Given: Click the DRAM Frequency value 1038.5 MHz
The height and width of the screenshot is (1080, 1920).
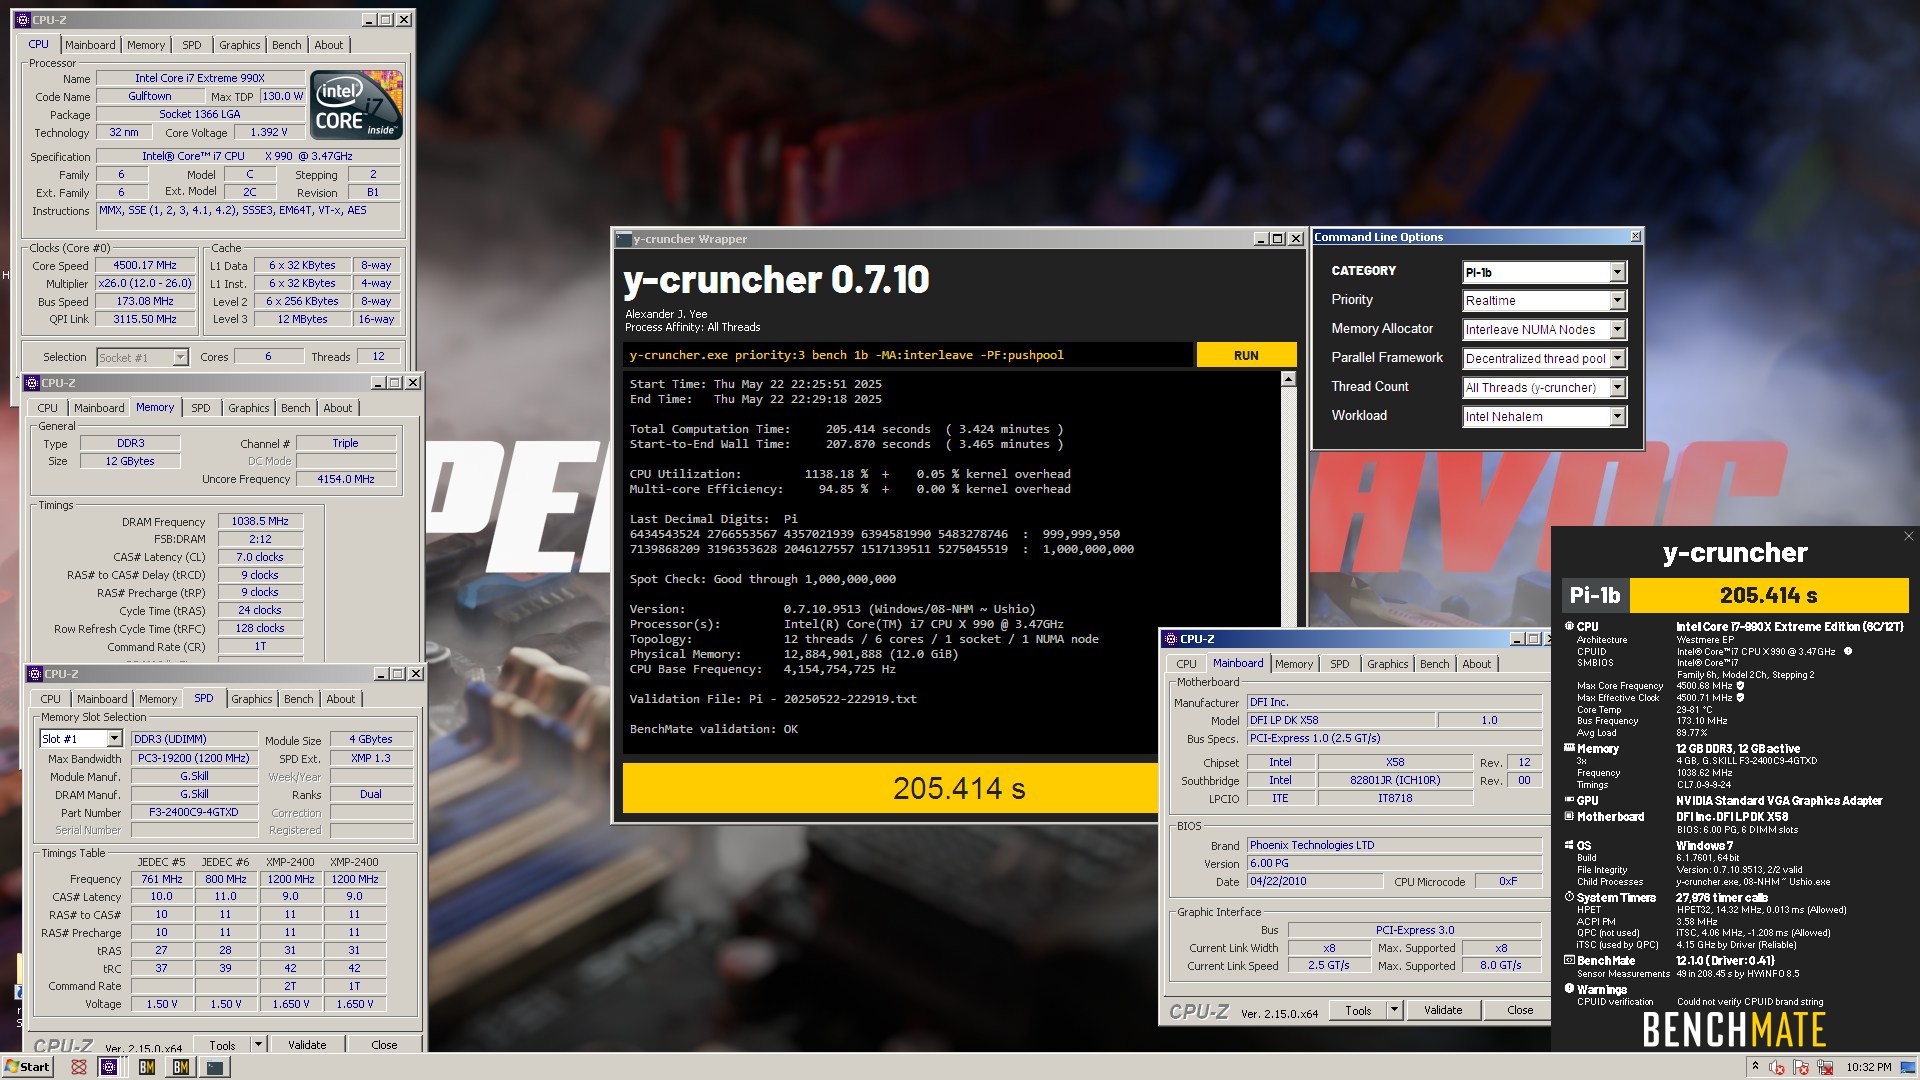Looking at the screenshot, I should (260, 521).
